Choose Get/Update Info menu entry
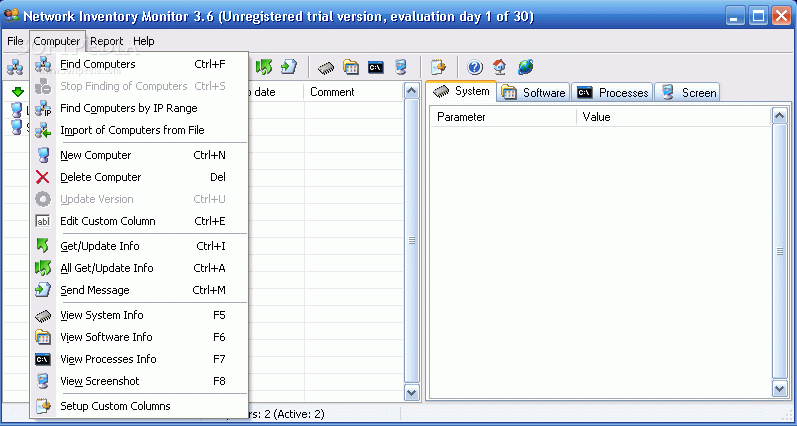Image resolution: width=797 pixels, height=426 pixels. (139, 246)
